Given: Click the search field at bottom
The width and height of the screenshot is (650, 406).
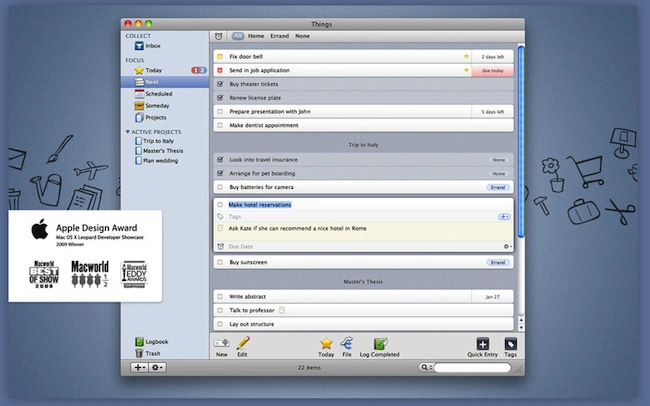Looking at the screenshot, I should (472, 367).
